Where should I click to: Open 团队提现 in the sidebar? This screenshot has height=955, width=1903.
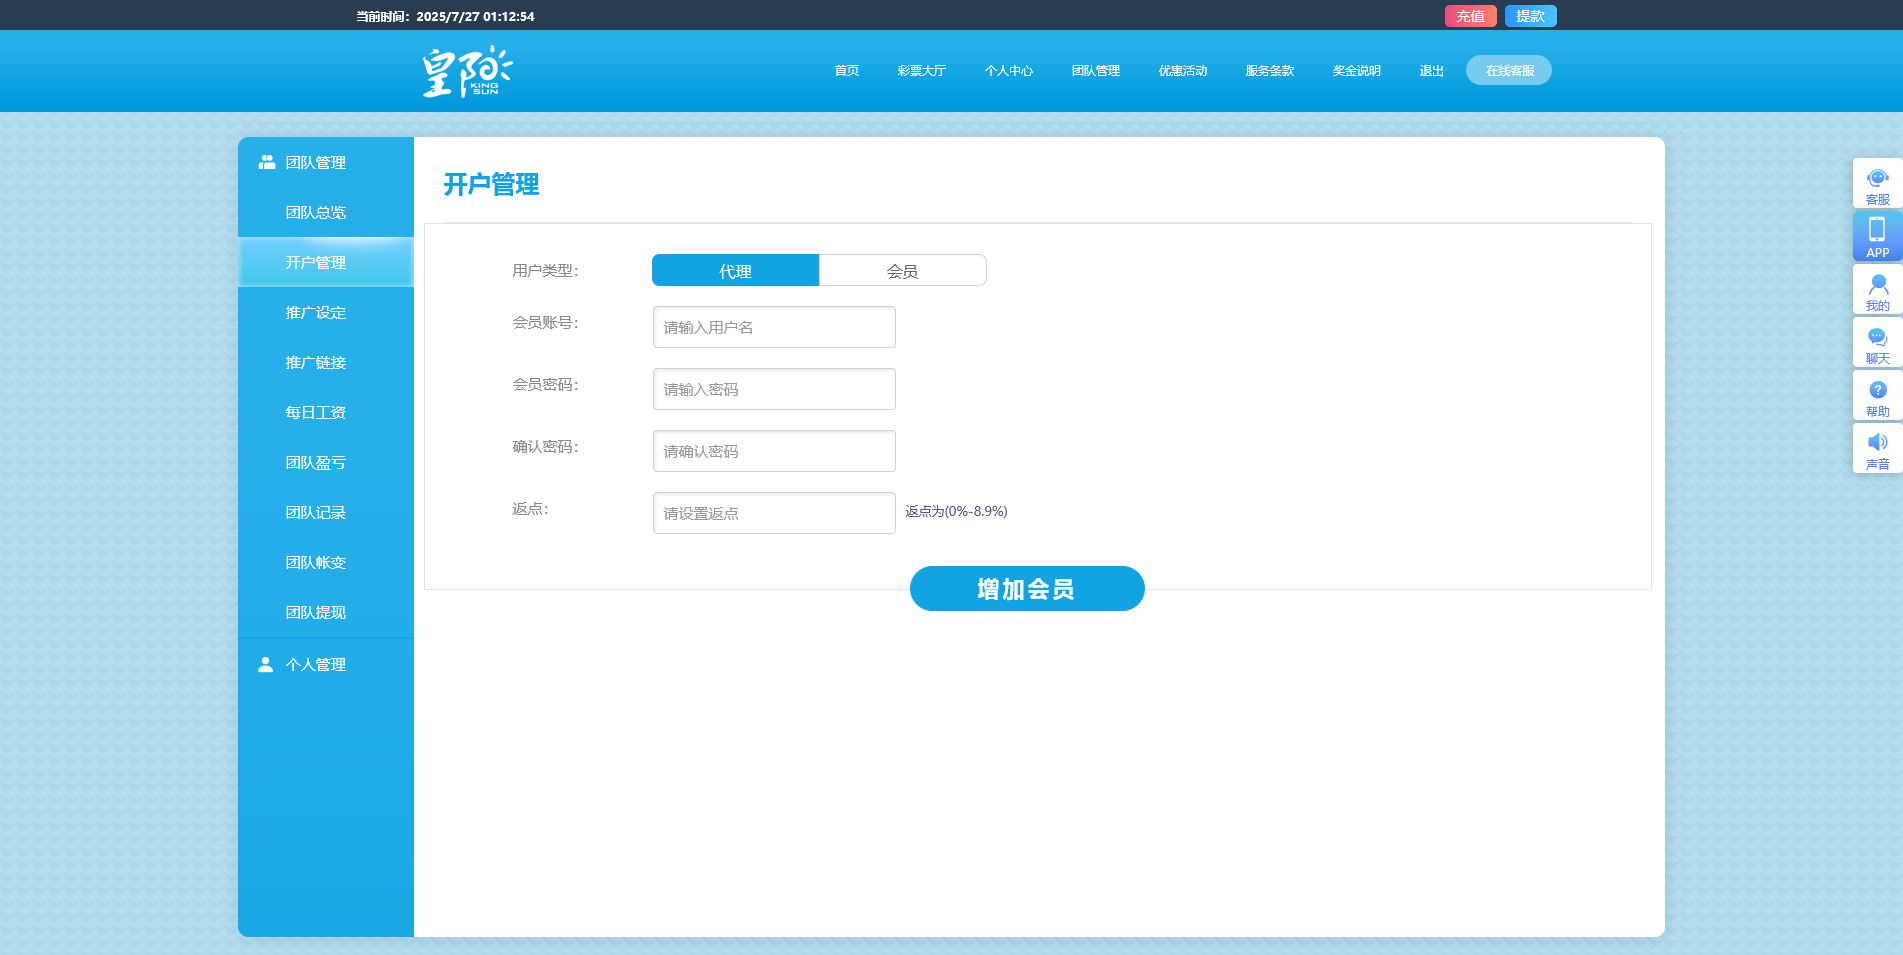click(326, 612)
